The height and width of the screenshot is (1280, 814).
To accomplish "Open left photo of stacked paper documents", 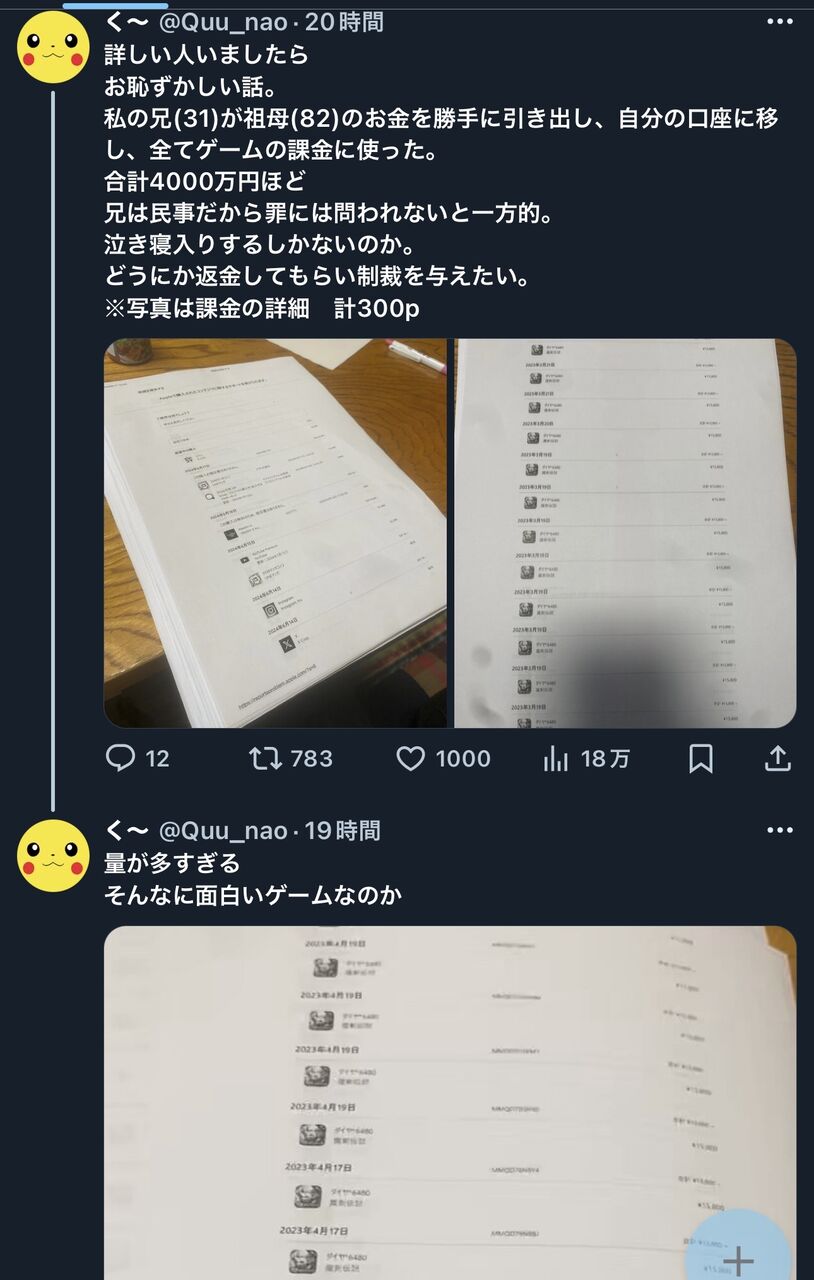I will [275, 533].
